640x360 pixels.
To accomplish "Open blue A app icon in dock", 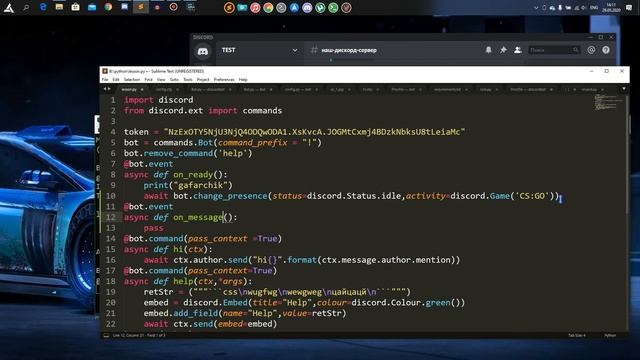I will coord(294,8).
